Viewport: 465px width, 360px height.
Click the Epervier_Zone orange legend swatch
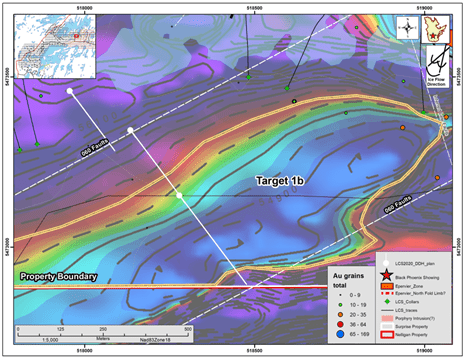(387, 286)
